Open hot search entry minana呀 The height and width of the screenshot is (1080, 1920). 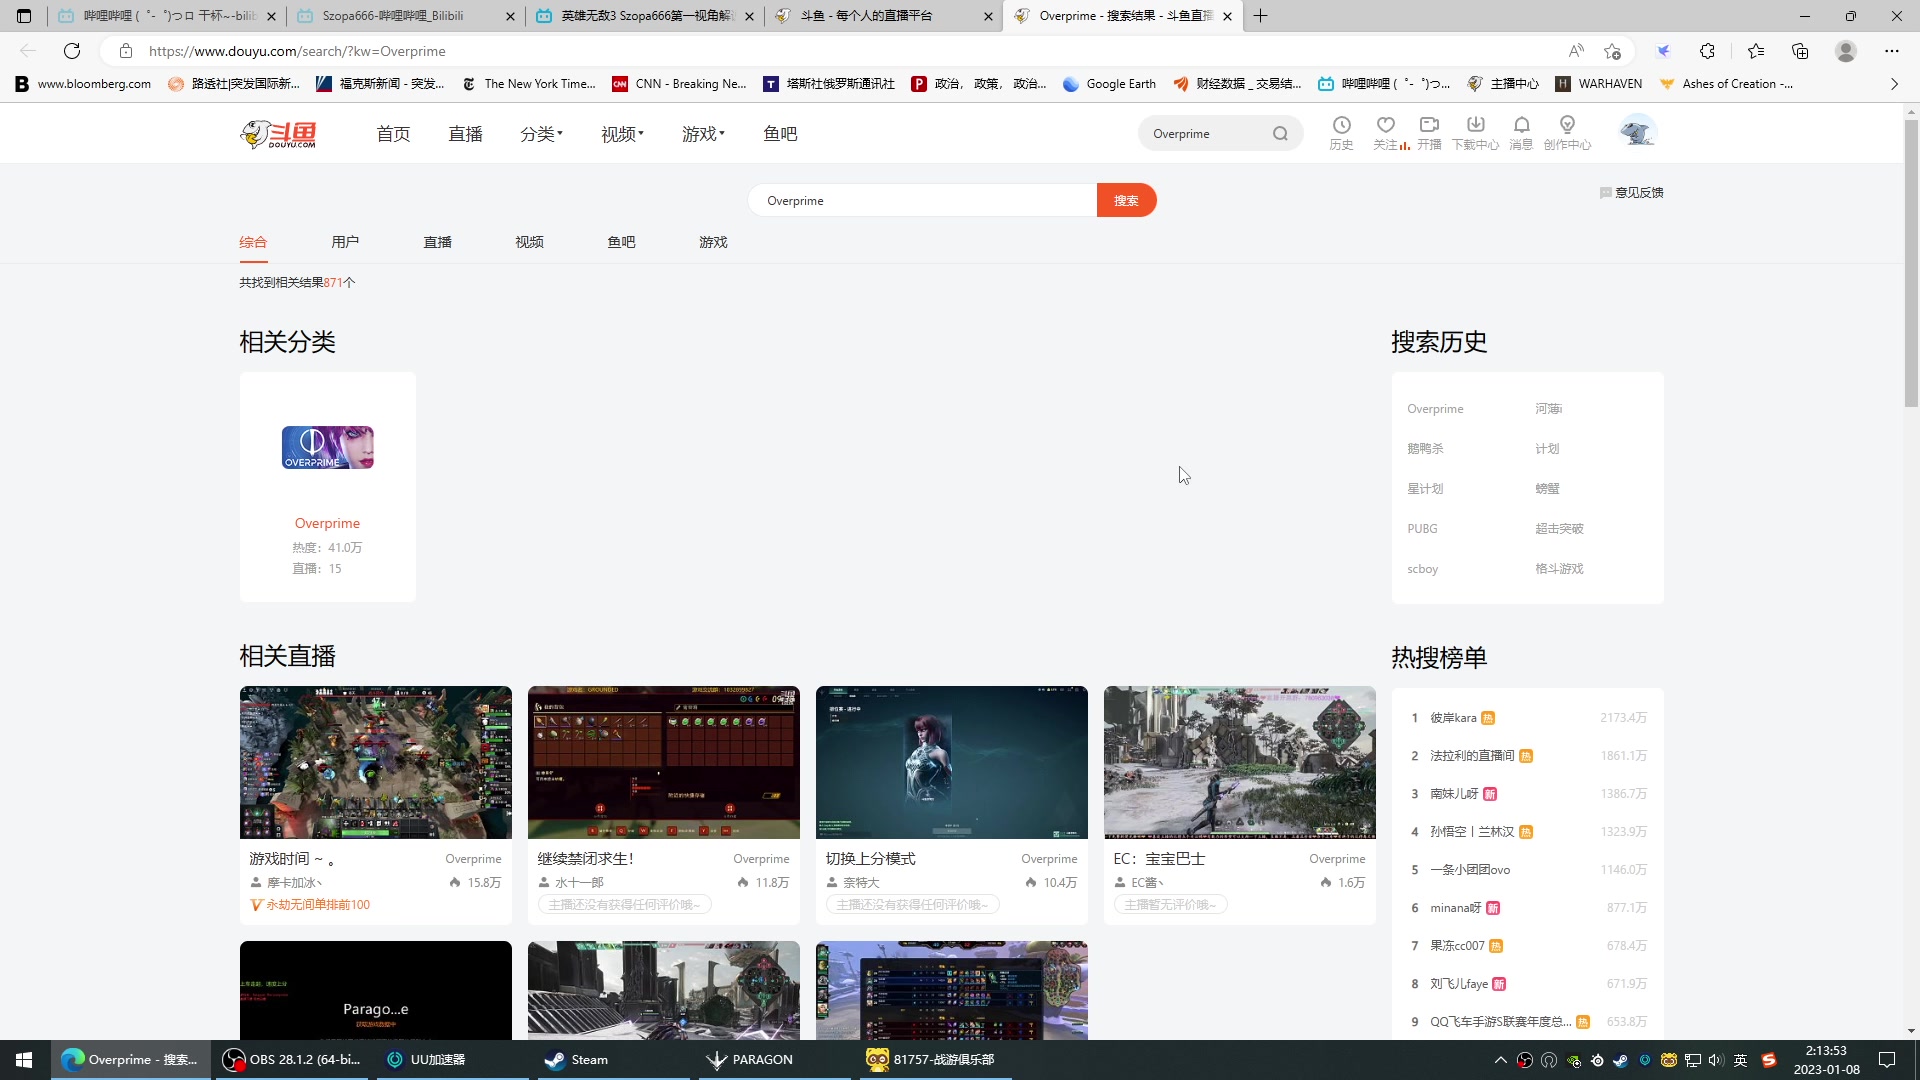pyautogui.click(x=1456, y=908)
